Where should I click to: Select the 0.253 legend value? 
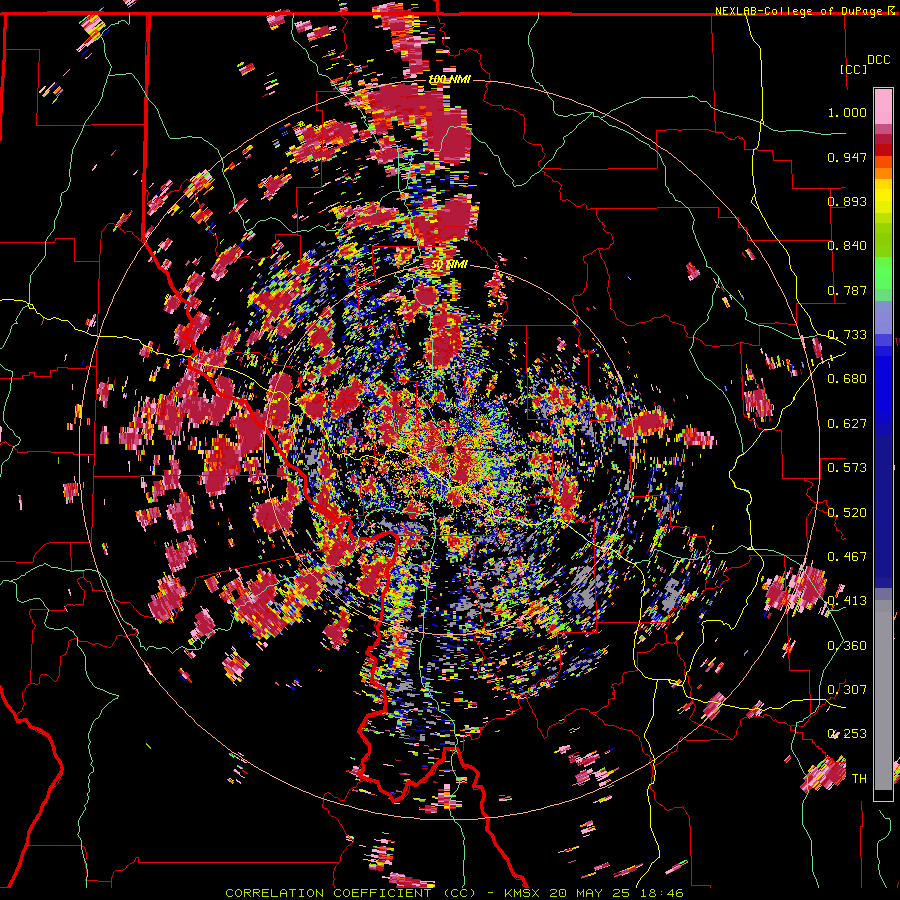click(x=847, y=734)
